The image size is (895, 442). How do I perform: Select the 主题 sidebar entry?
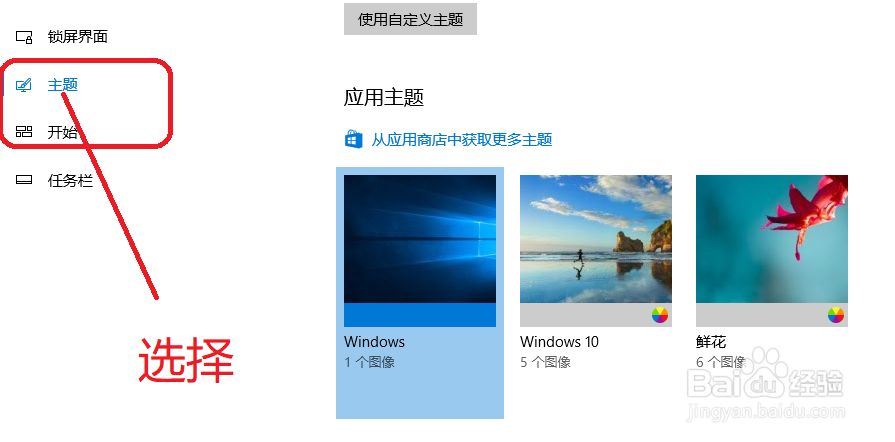tap(63, 85)
